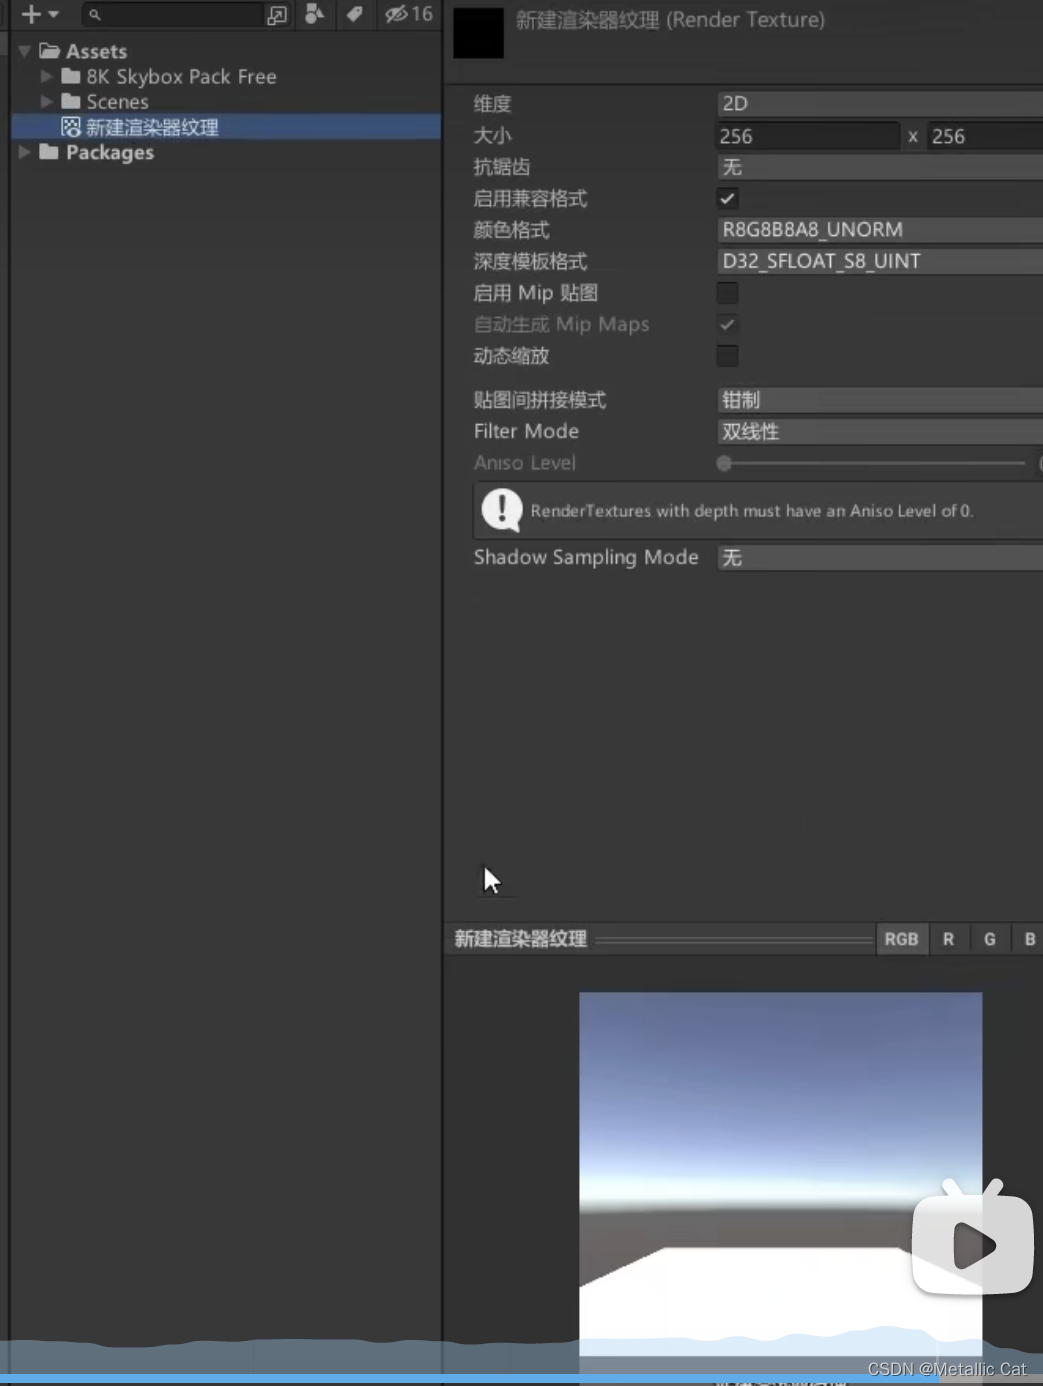Open the 维度 dimension dropdown showing 2D

pyautogui.click(x=880, y=104)
